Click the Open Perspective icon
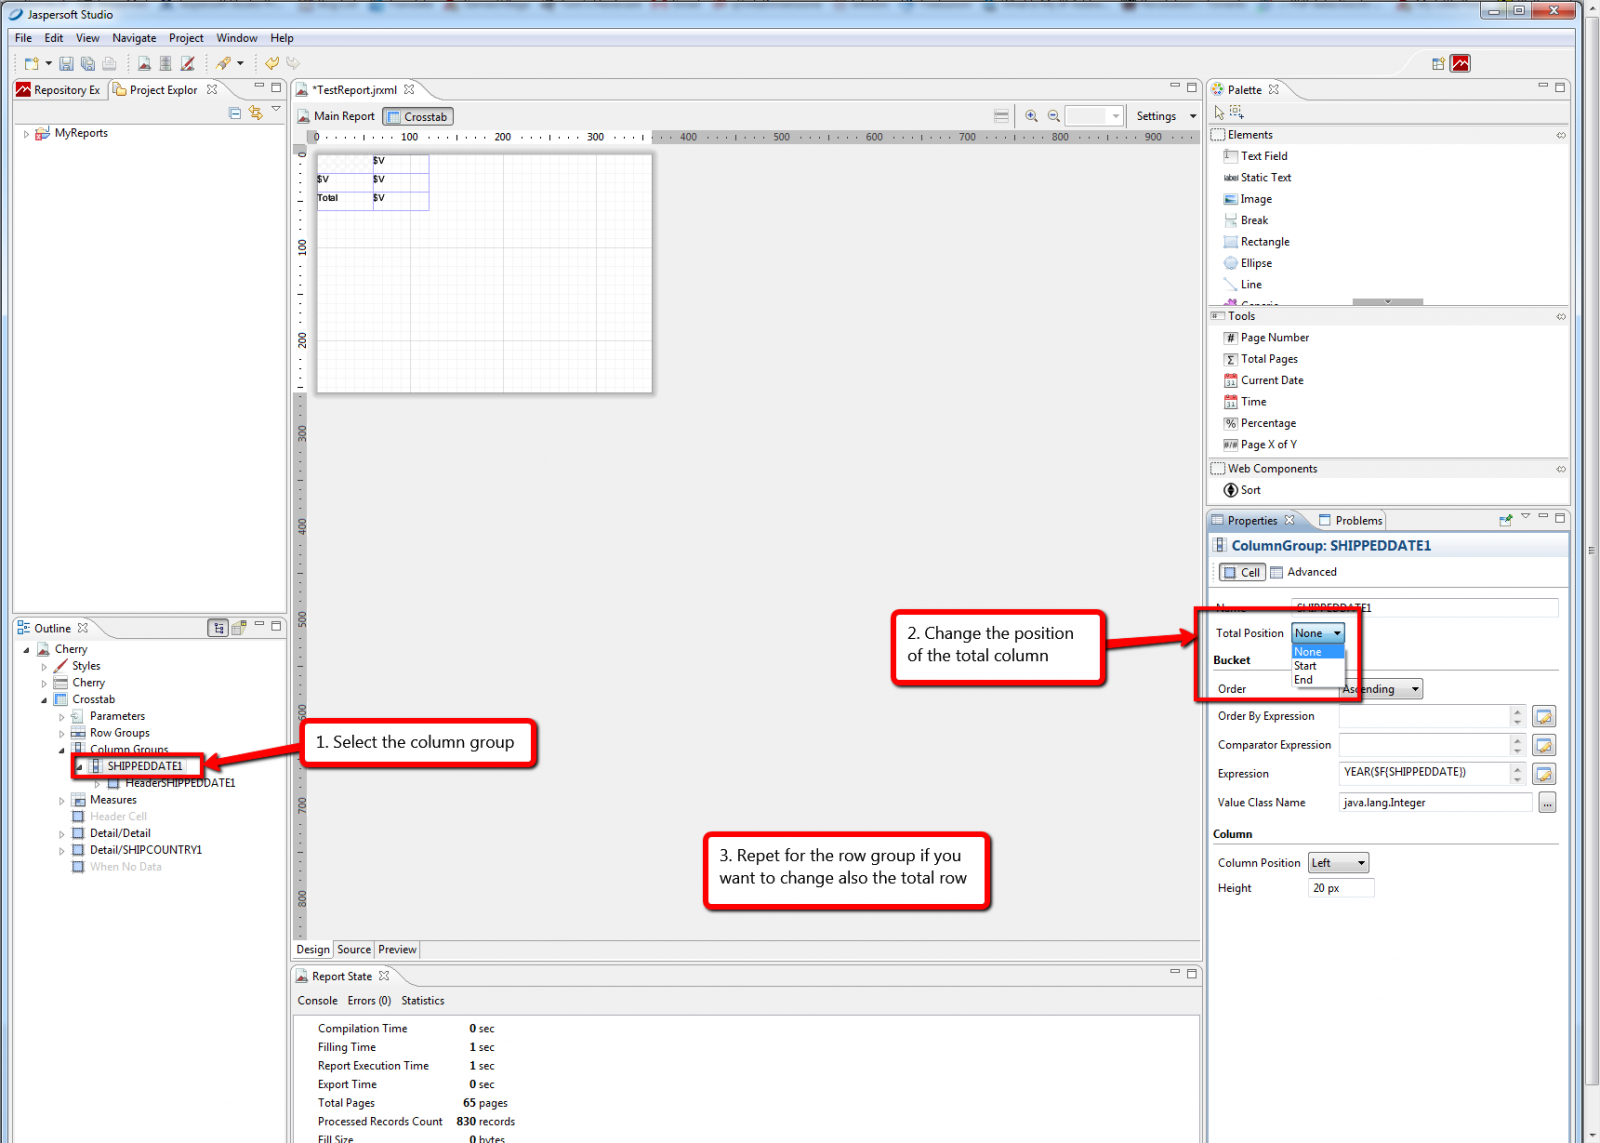Screen dimensions: 1600x1143 click(x=1438, y=63)
